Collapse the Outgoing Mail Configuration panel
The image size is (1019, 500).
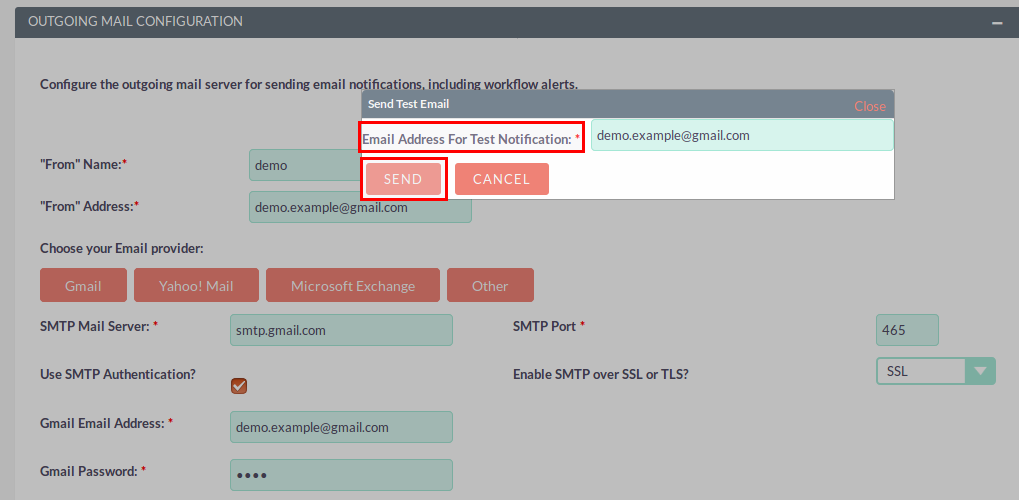pyautogui.click(x=997, y=22)
